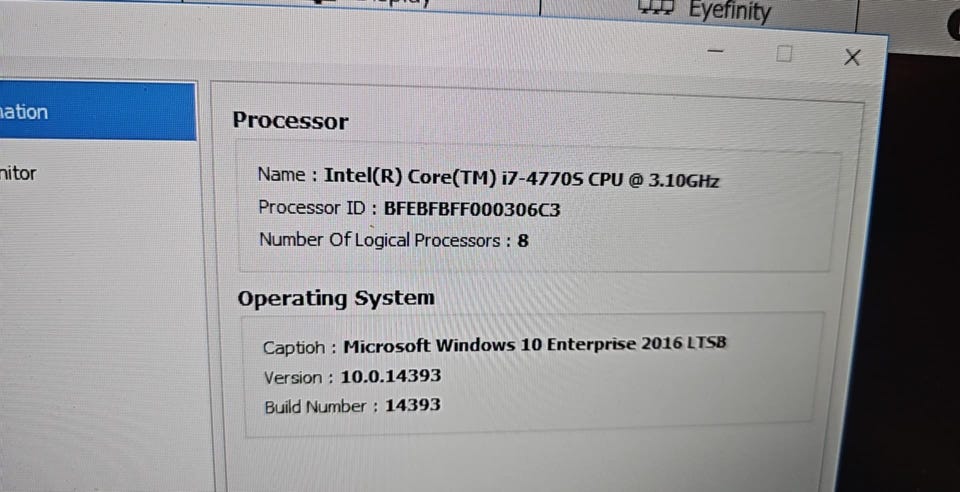This screenshot has width=960, height=492.
Task: Click the Processor ID field label
Action: [312, 208]
